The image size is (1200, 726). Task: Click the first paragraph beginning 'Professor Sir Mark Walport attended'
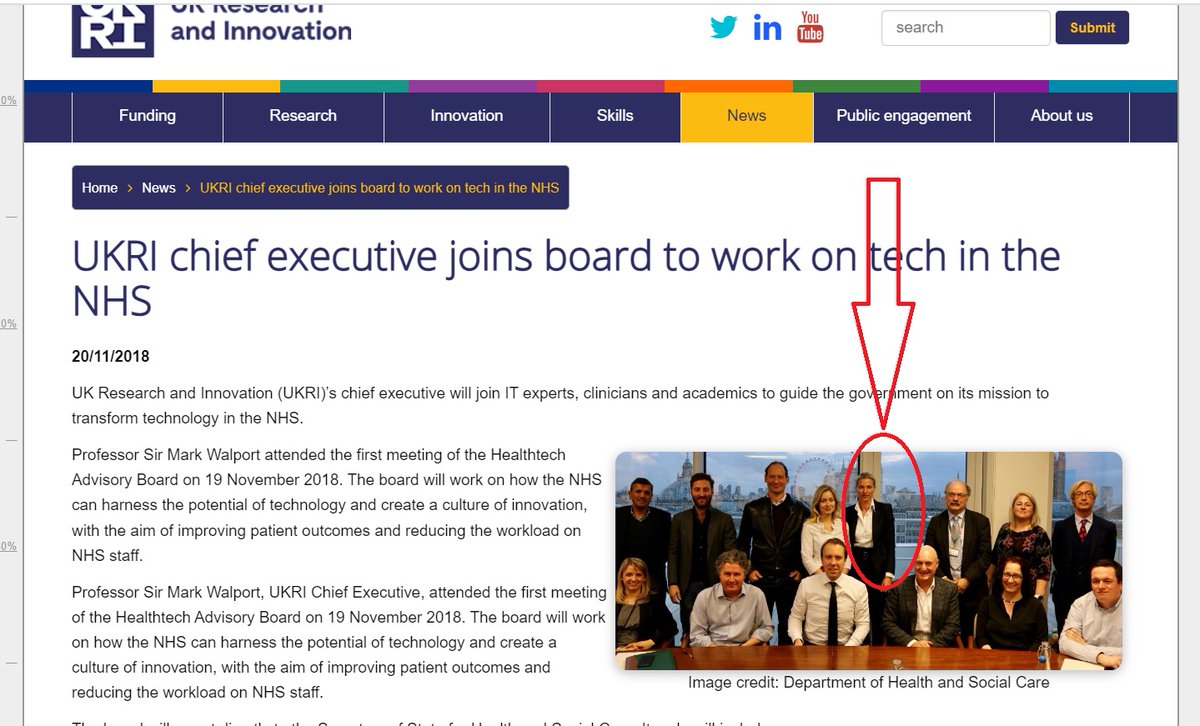(x=338, y=505)
